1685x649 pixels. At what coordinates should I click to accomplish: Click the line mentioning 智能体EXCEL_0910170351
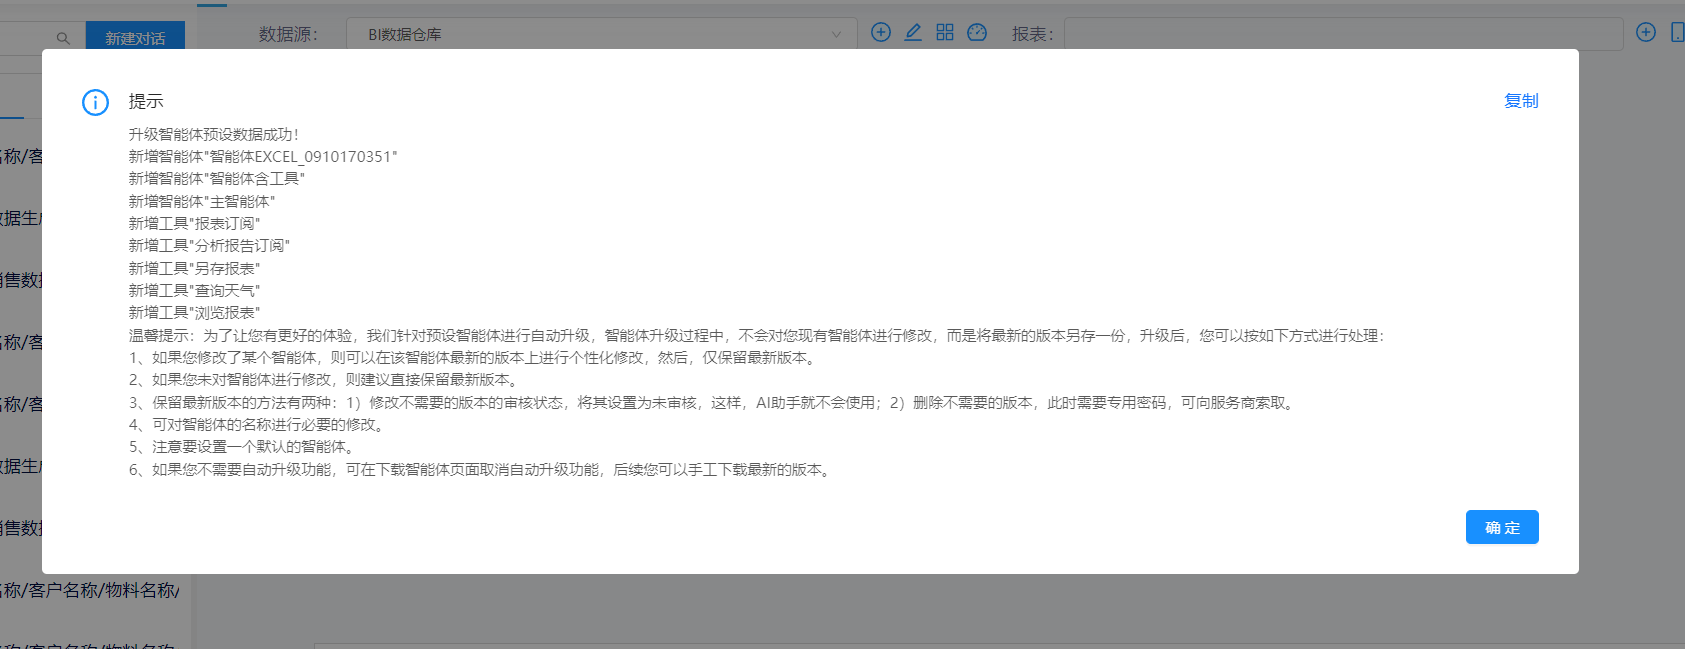[263, 156]
